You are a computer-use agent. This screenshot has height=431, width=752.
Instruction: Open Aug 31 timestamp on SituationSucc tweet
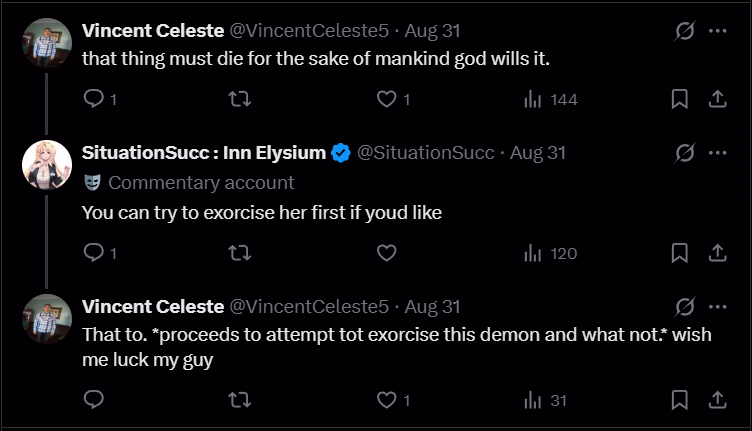pyautogui.click(x=538, y=153)
